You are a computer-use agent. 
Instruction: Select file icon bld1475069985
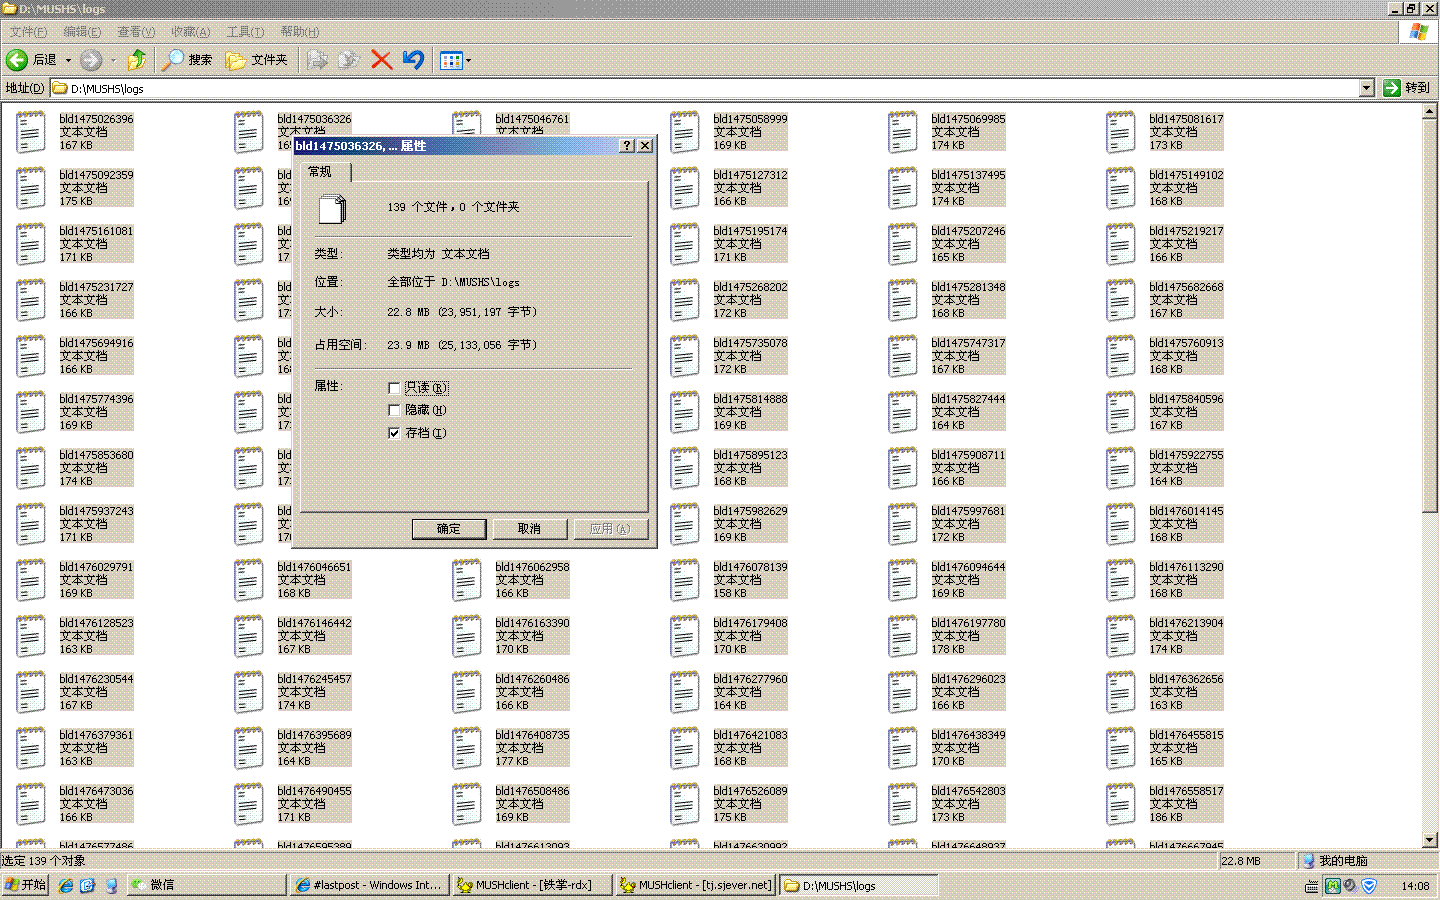(903, 132)
